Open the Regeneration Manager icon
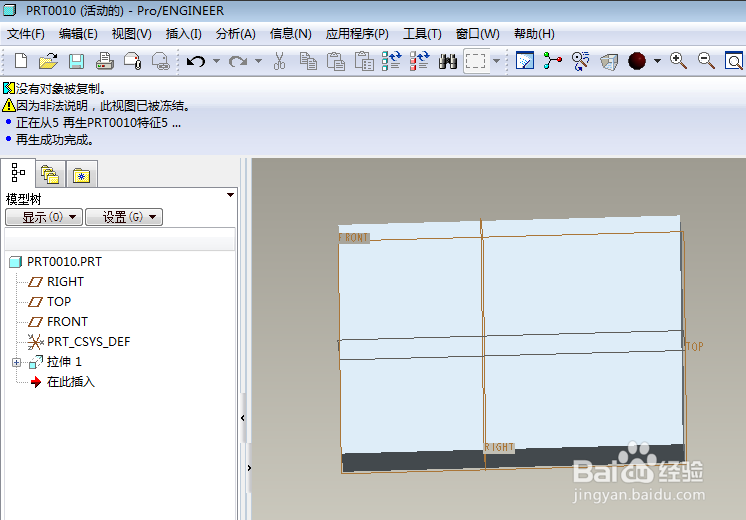The image size is (746, 520). tap(420, 61)
